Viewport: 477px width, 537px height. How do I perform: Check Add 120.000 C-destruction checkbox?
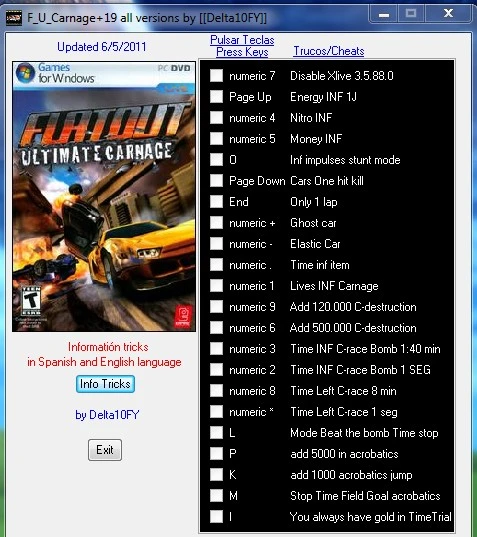tap(216, 307)
